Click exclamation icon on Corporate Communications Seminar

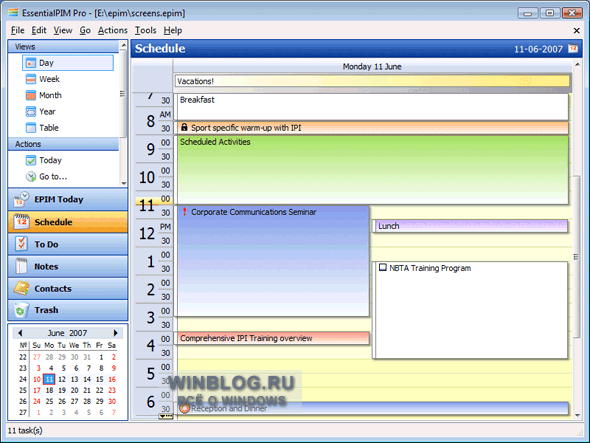pyautogui.click(x=184, y=212)
